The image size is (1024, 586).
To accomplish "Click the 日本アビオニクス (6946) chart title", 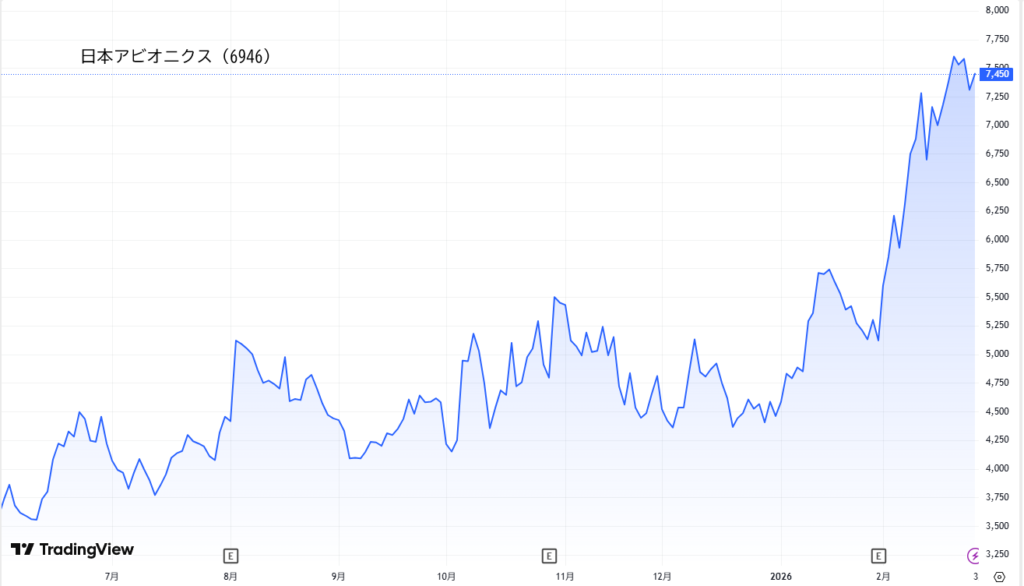I will point(176,57).
